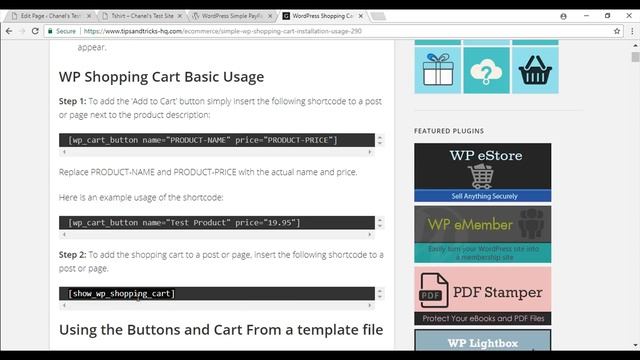Minimize the Chrome window
The image size is (640, 360).
tap(587, 16)
